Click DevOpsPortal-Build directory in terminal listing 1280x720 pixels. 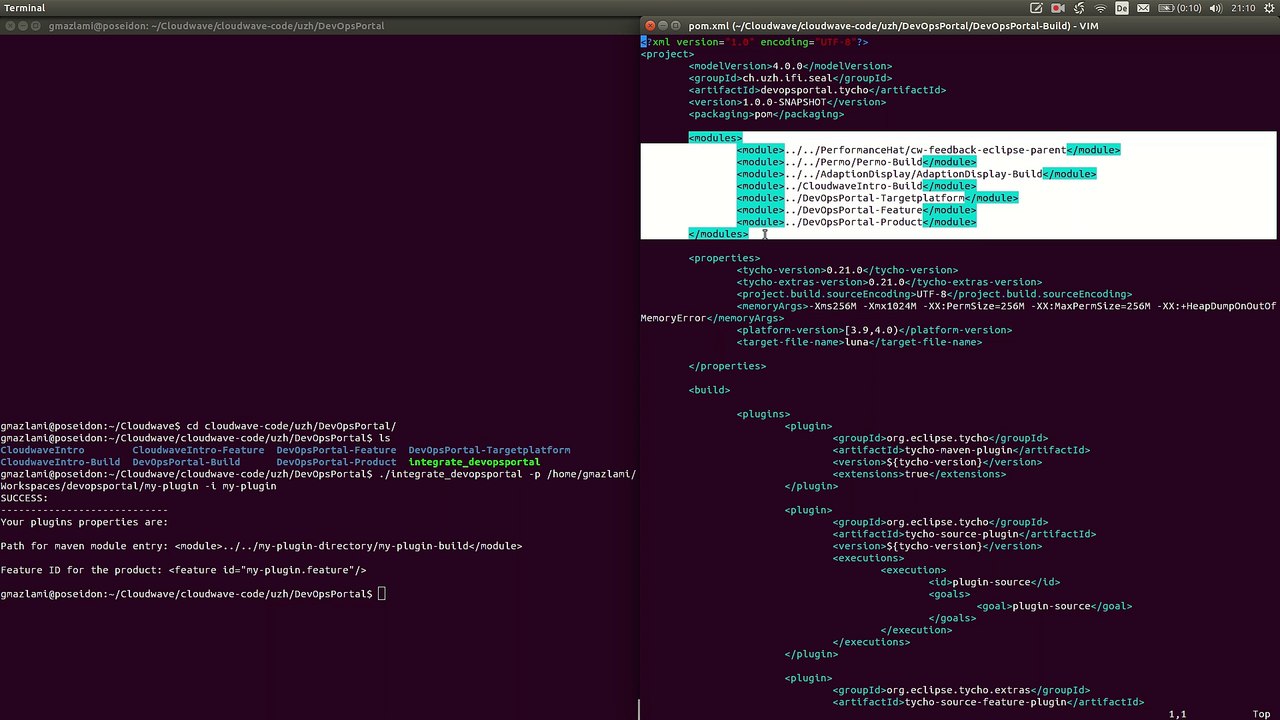point(186,462)
